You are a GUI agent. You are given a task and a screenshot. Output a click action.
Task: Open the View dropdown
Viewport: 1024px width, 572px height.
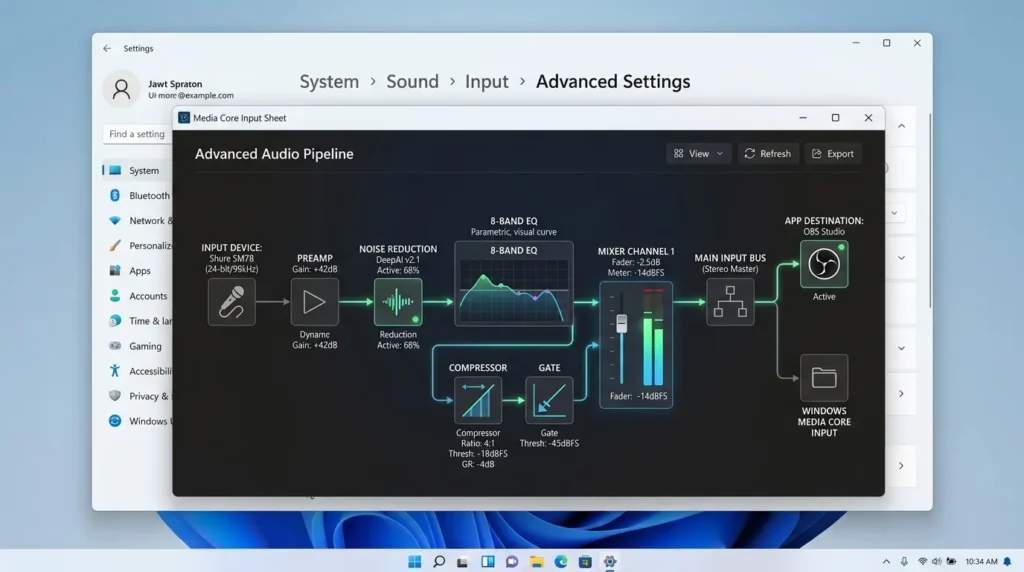[698, 153]
